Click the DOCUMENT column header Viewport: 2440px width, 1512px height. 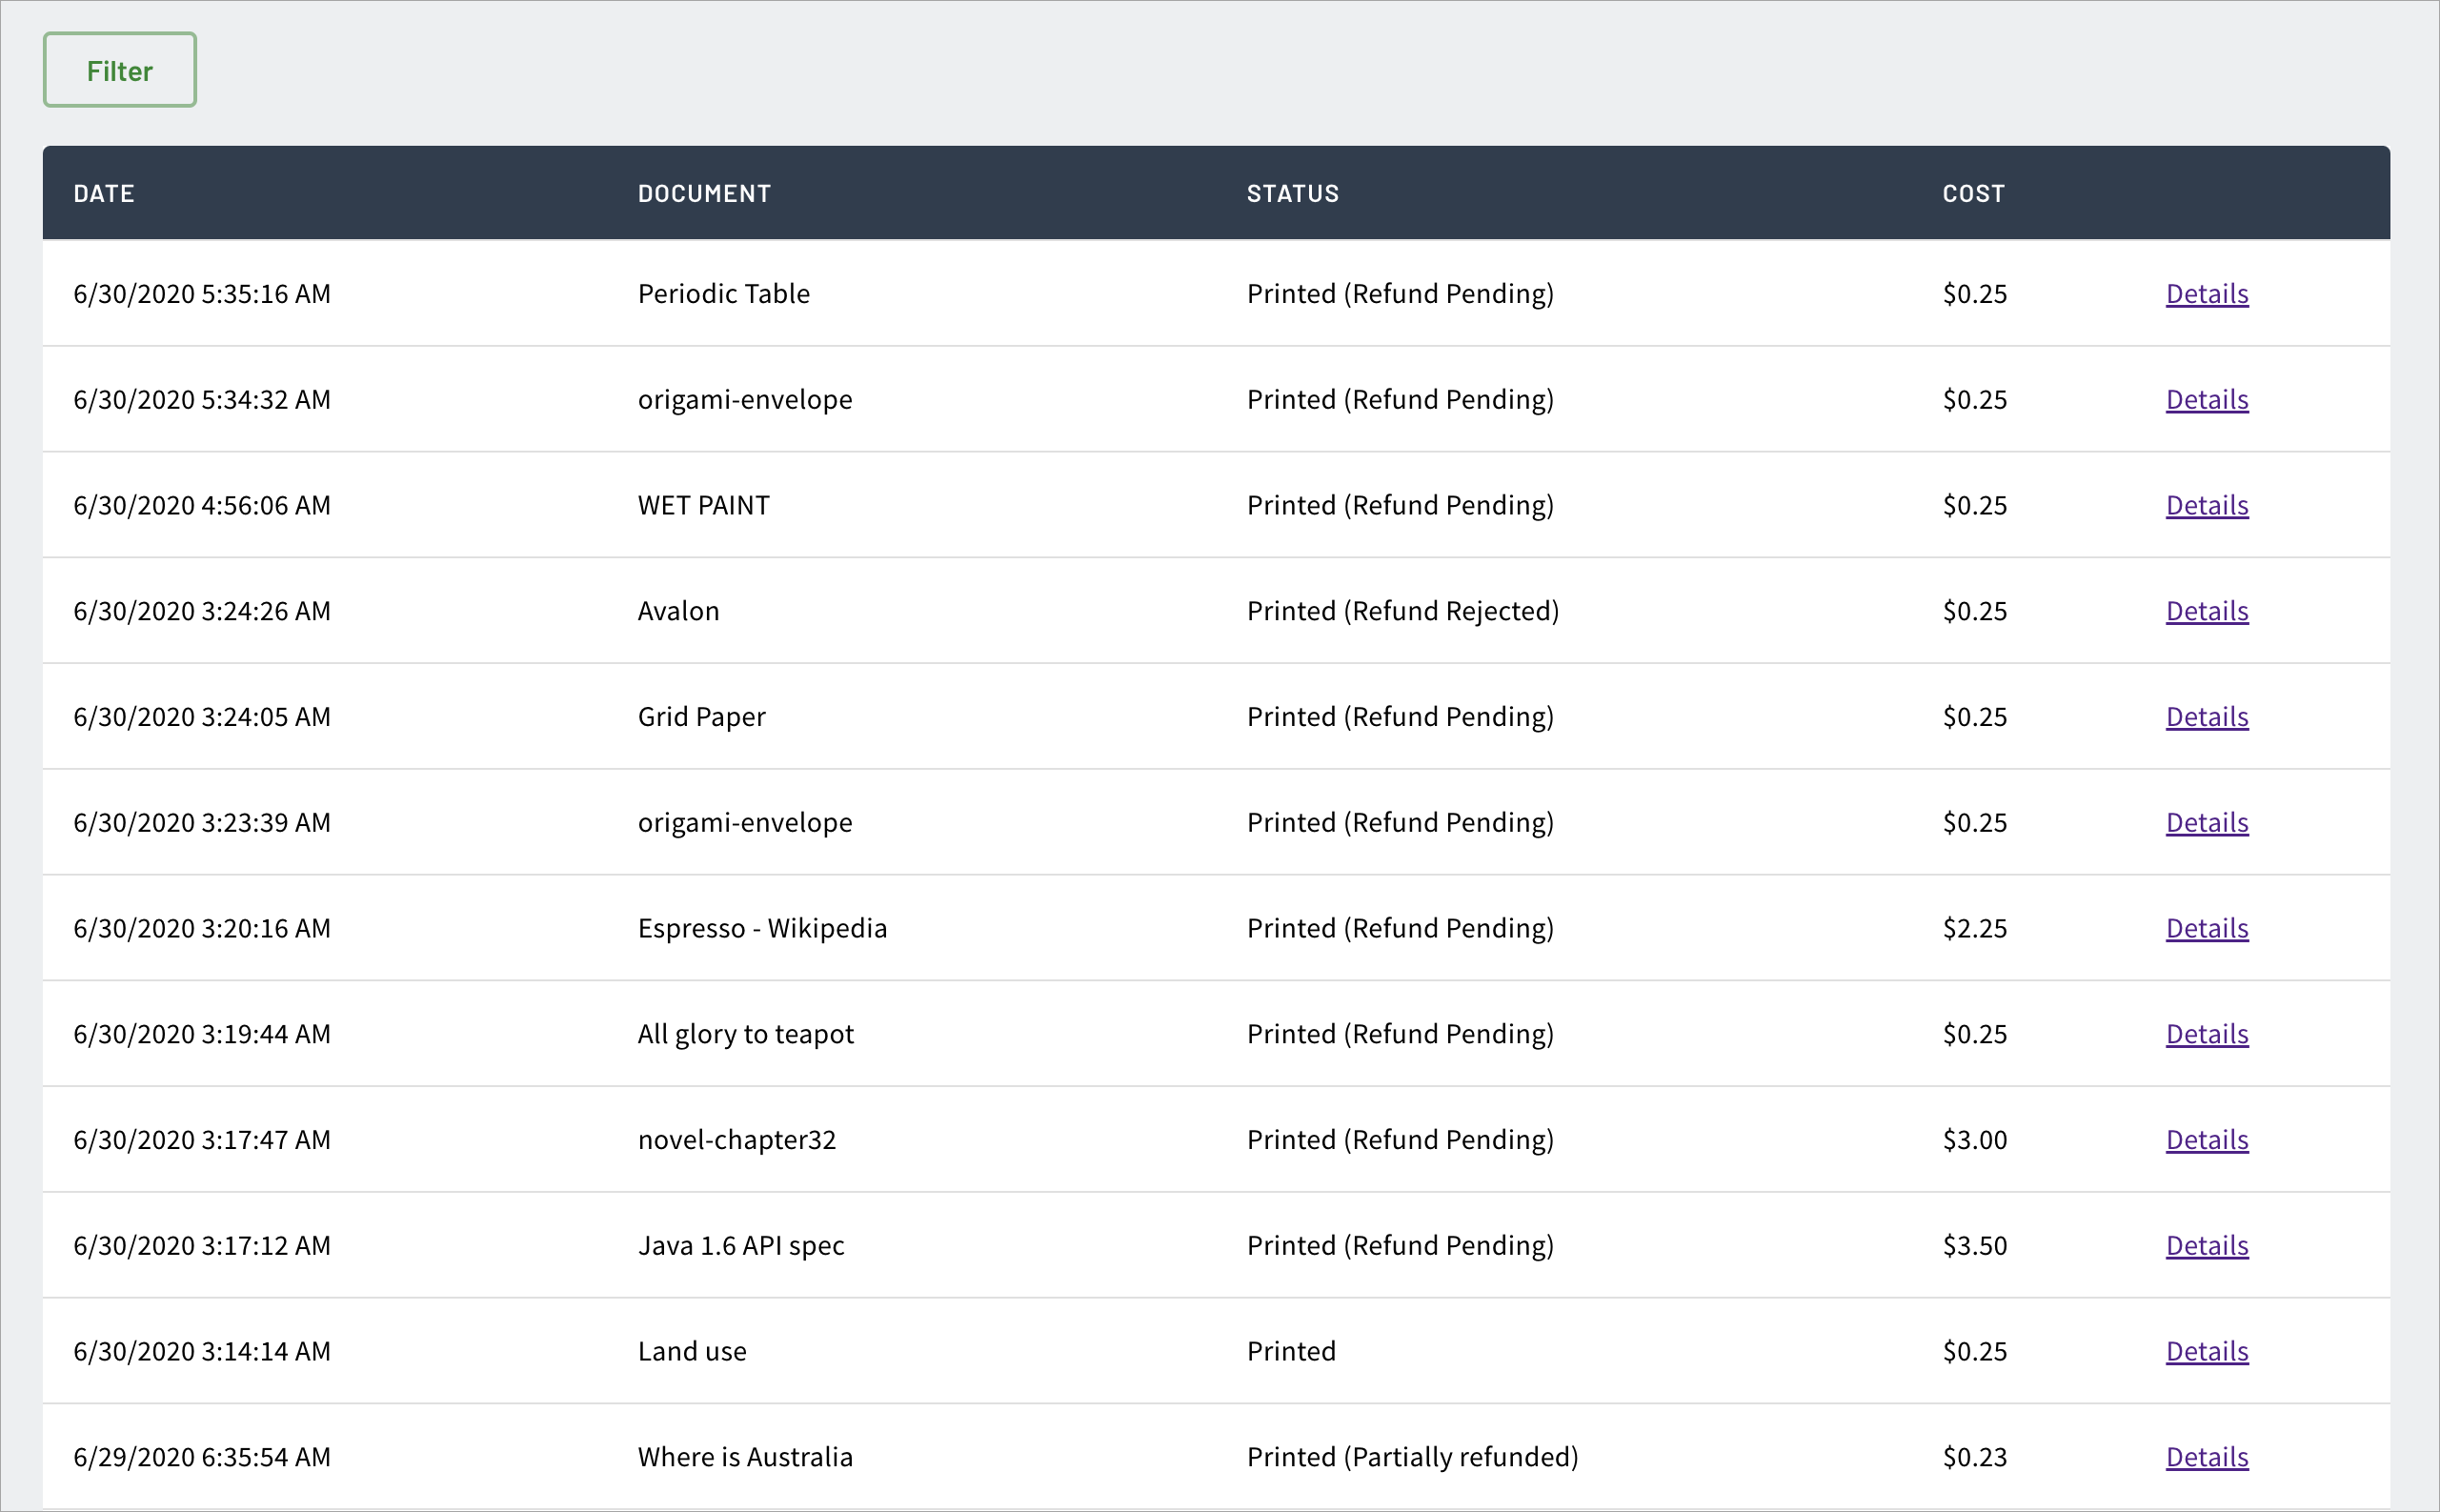[x=704, y=194]
